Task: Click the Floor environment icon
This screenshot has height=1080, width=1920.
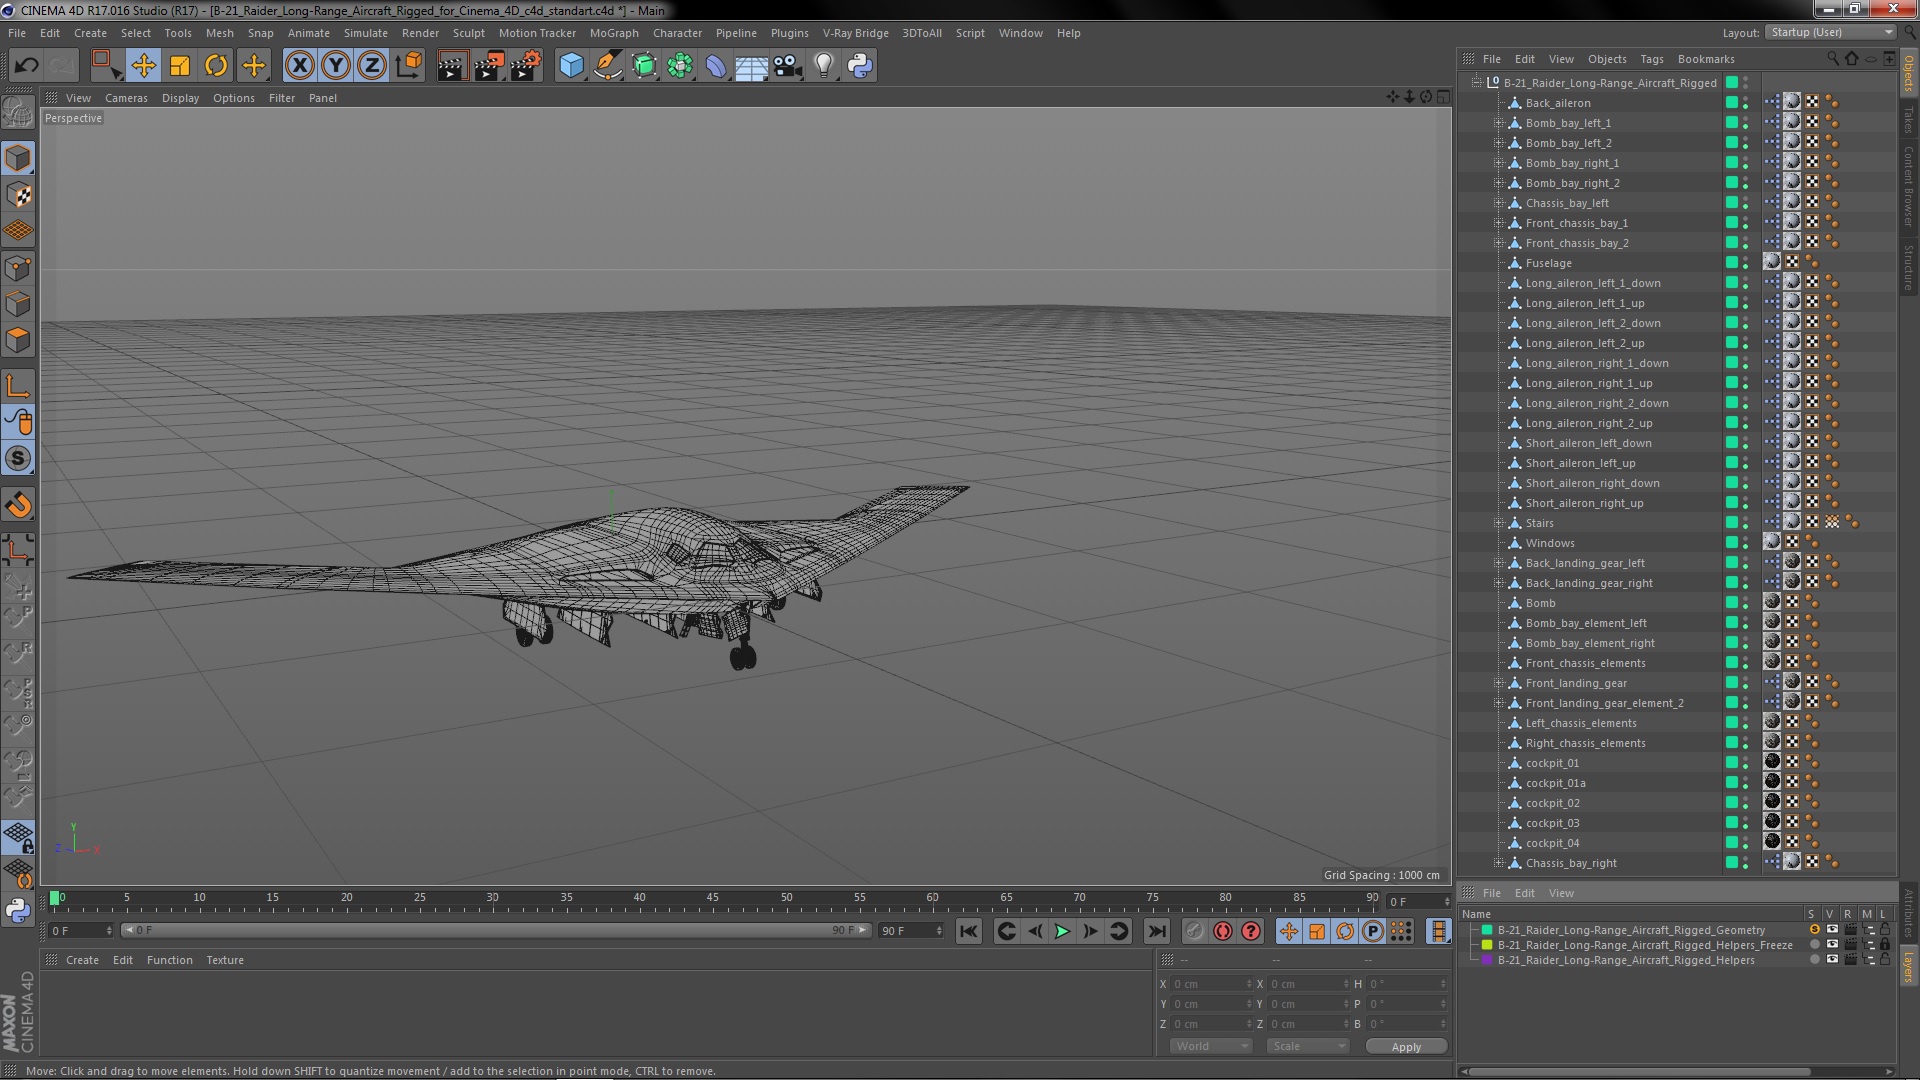Action: click(751, 66)
